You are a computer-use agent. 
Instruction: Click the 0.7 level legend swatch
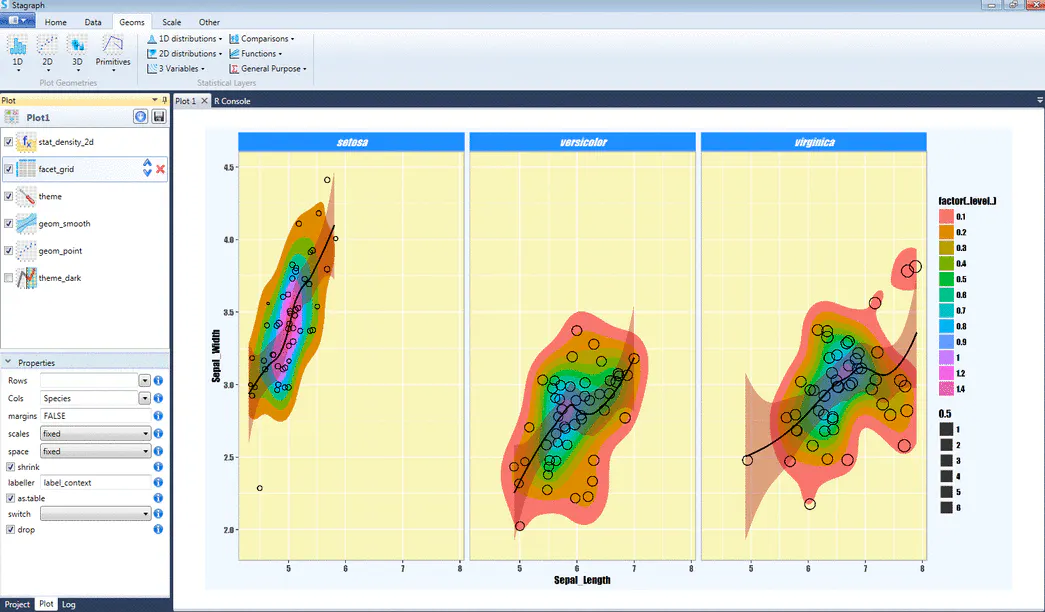tap(946, 311)
